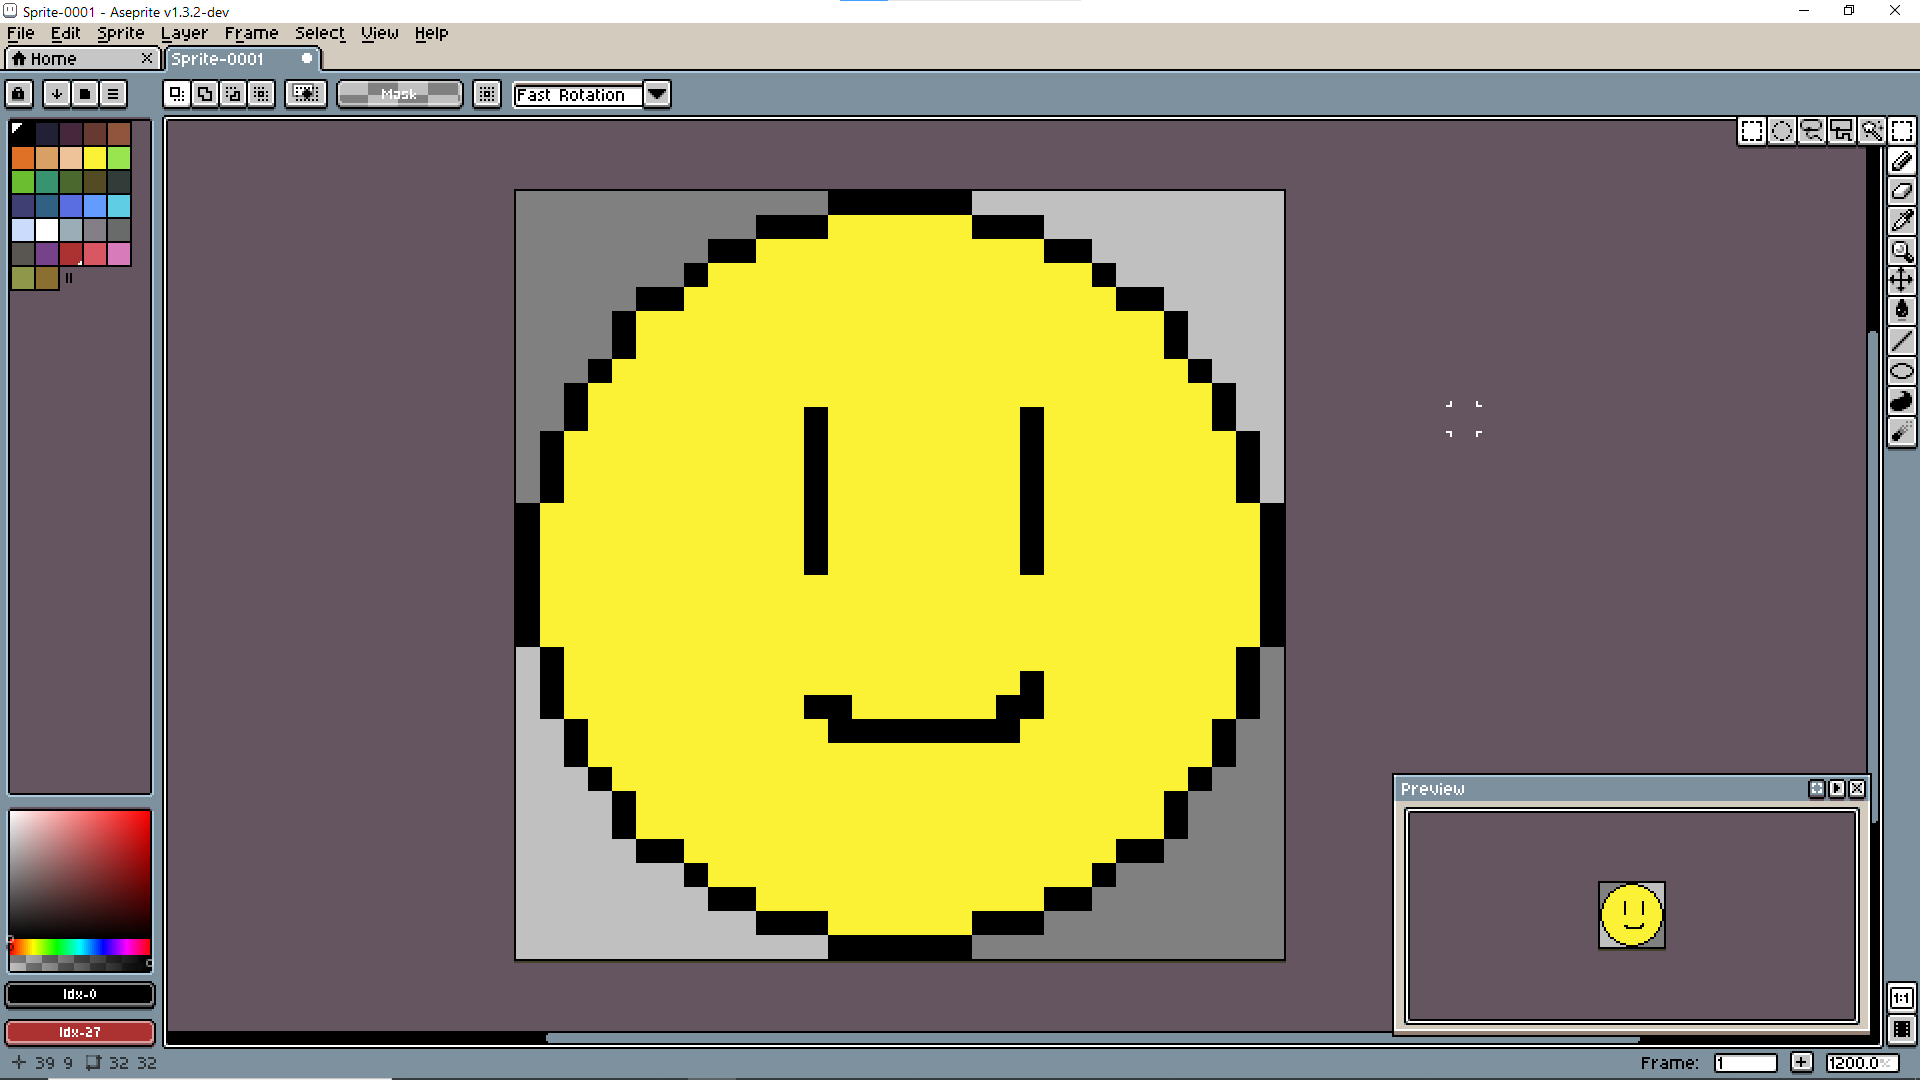Pick the yellow palette swatch
Screen dimensions: 1920x1080
point(95,158)
